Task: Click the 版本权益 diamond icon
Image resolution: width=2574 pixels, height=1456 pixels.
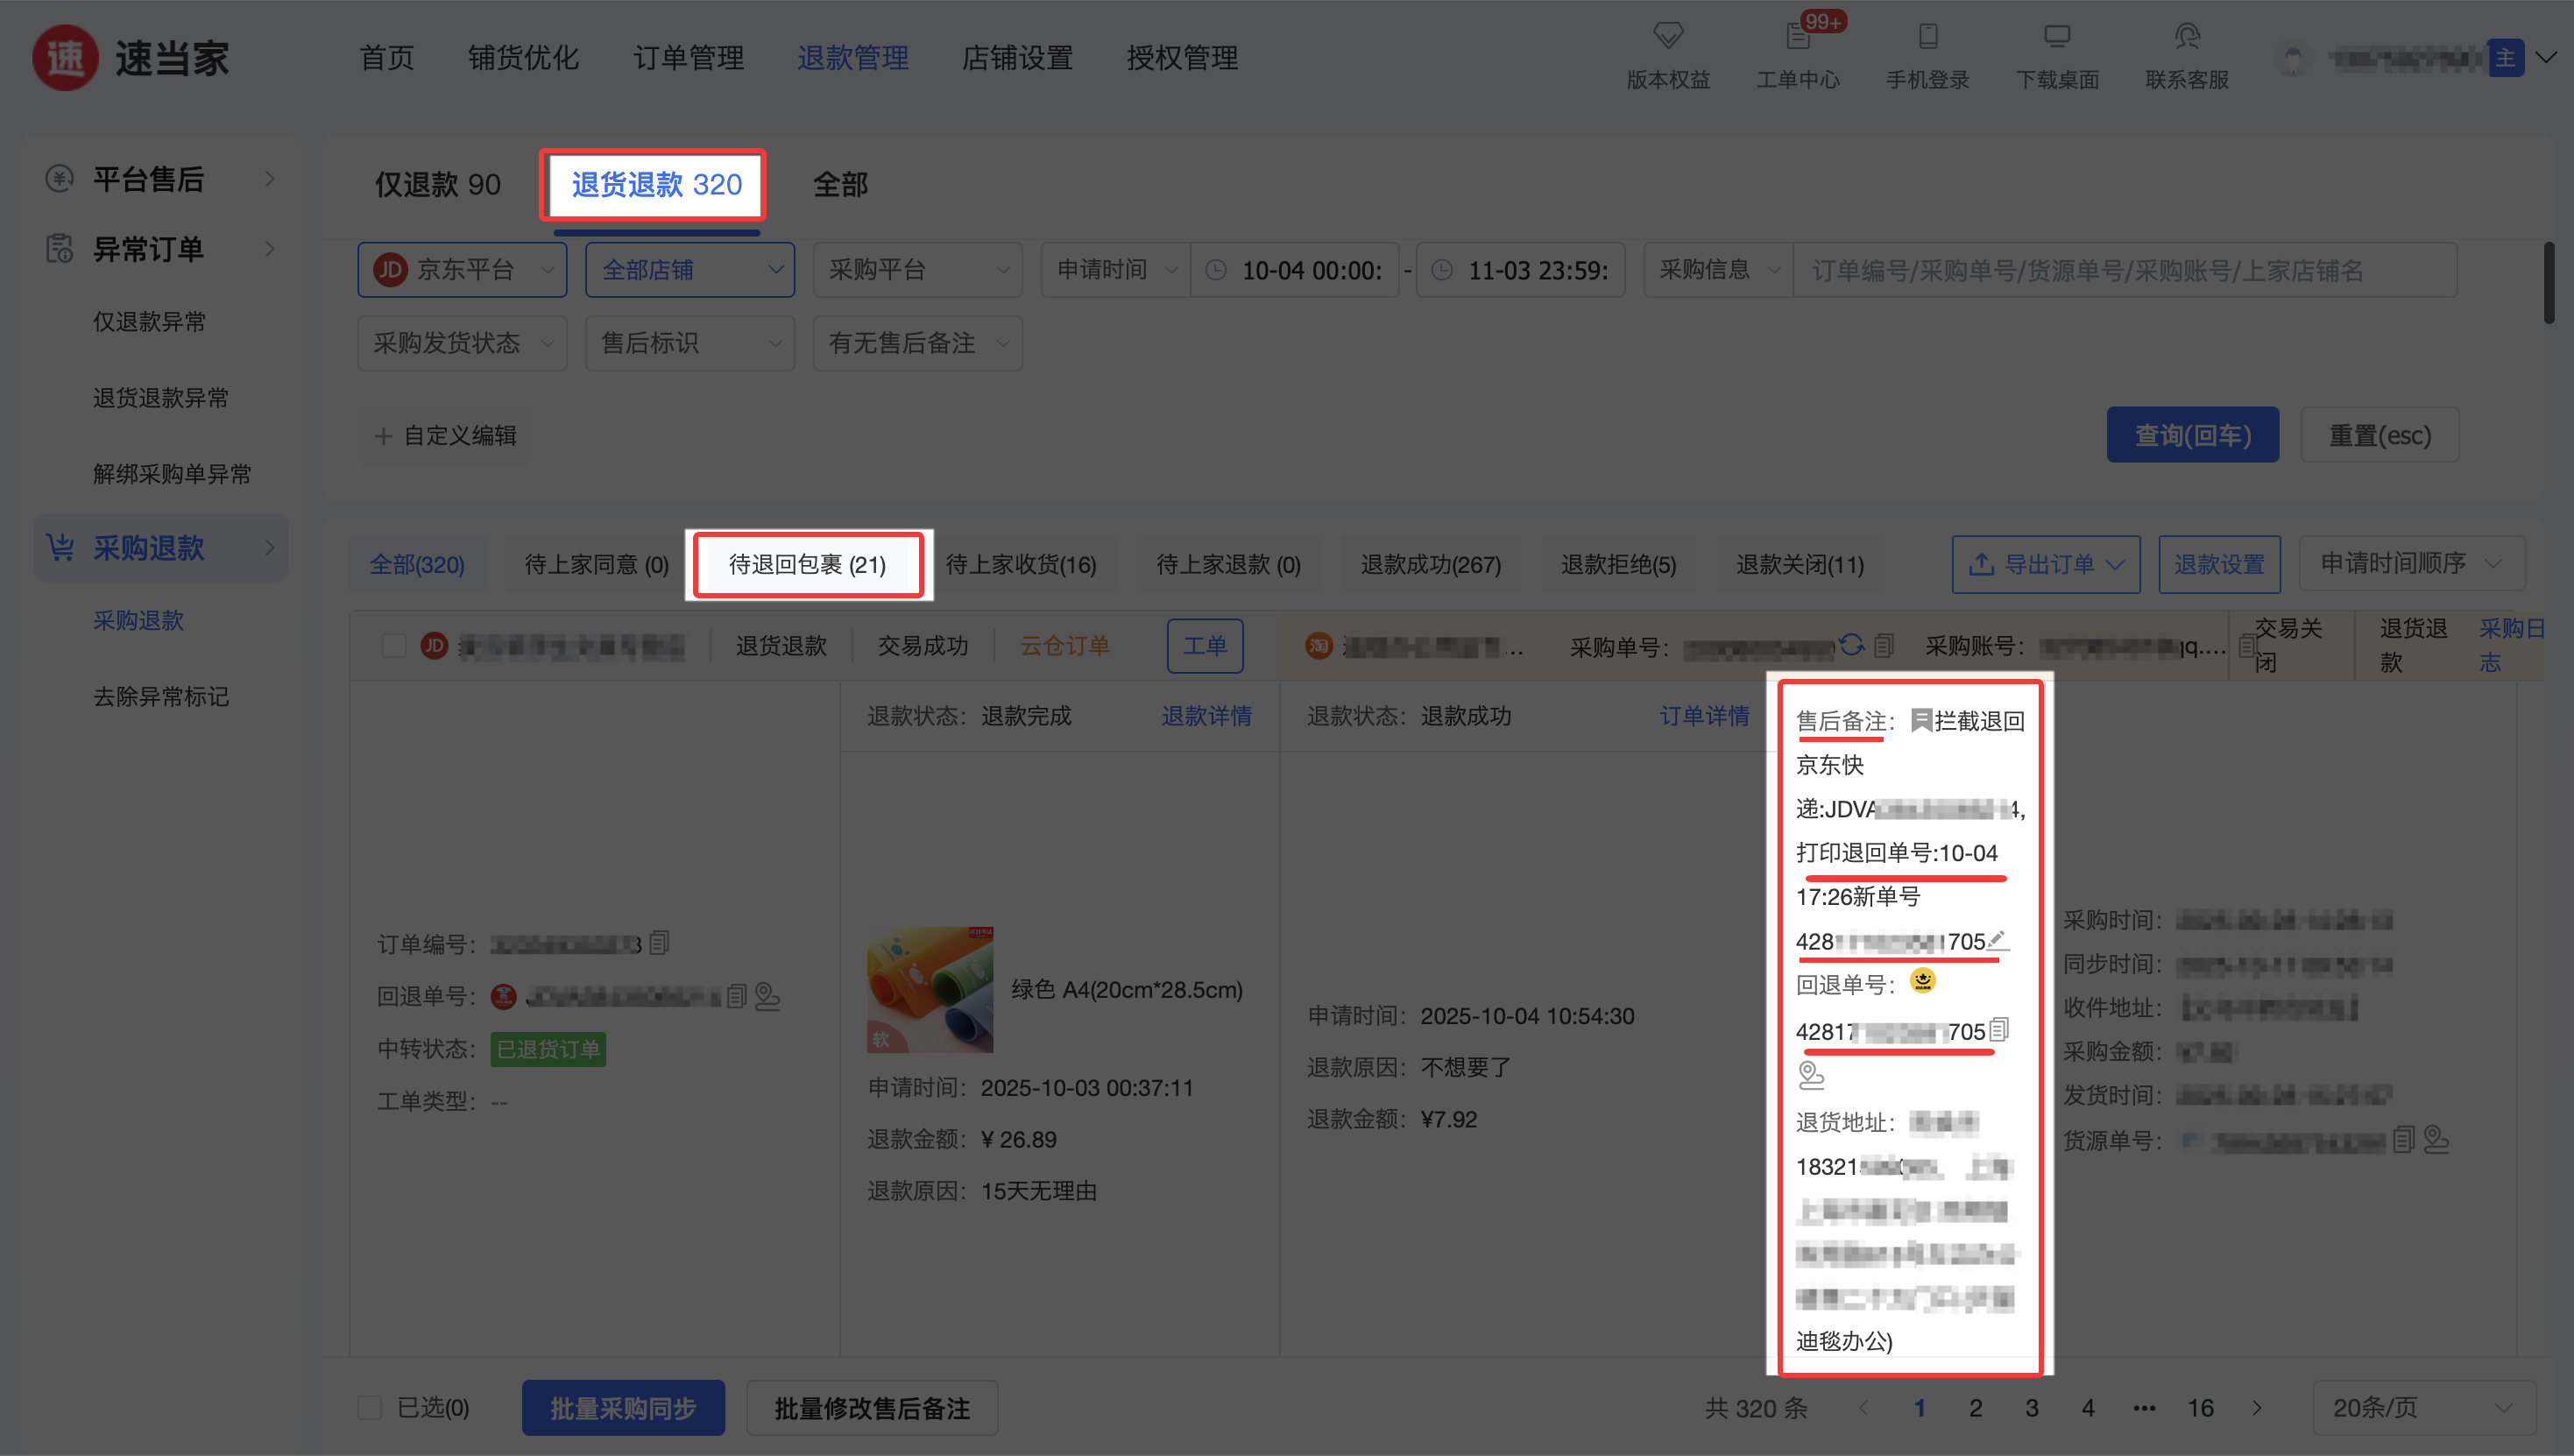Action: pyautogui.click(x=1667, y=36)
